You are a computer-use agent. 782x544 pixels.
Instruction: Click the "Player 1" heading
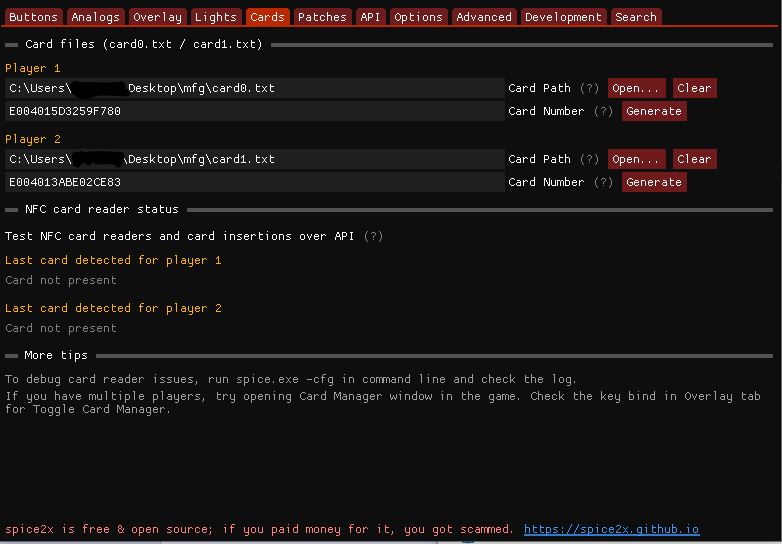pos(33,68)
